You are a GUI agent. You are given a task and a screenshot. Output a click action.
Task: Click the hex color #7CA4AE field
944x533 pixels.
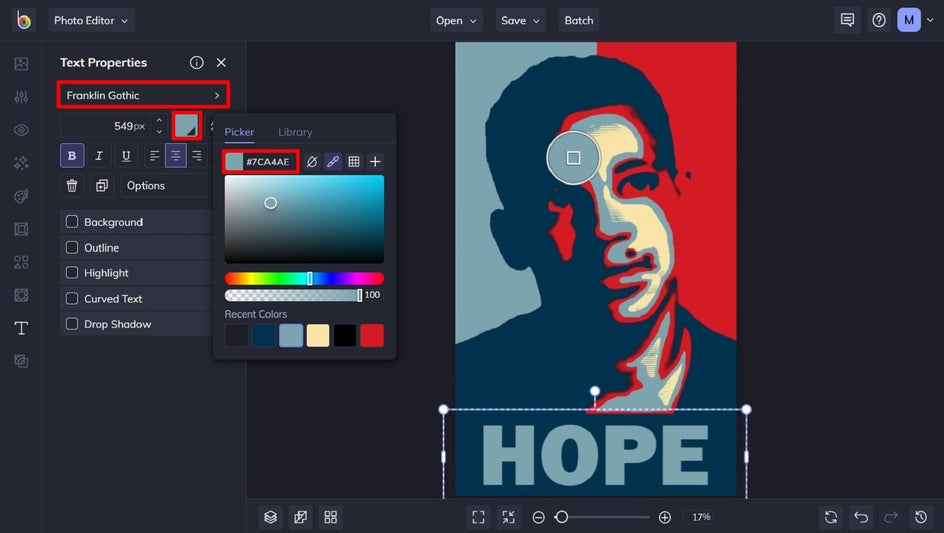[x=261, y=161]
